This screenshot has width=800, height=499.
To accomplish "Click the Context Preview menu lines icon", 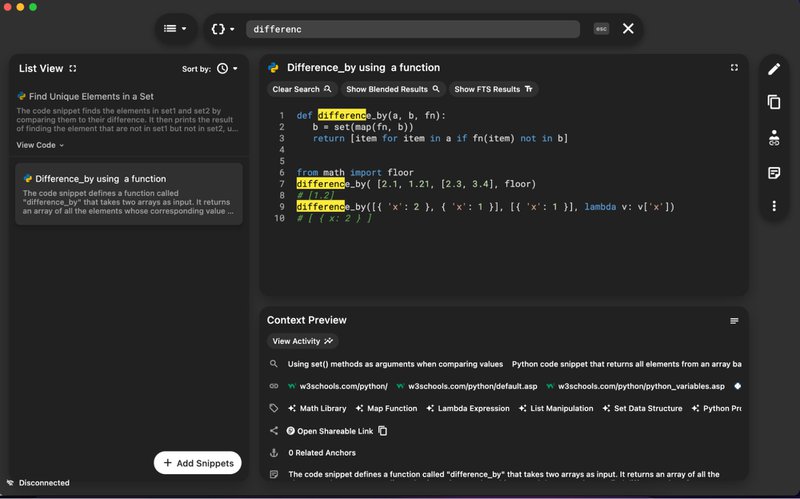I will tap(734, 321).
